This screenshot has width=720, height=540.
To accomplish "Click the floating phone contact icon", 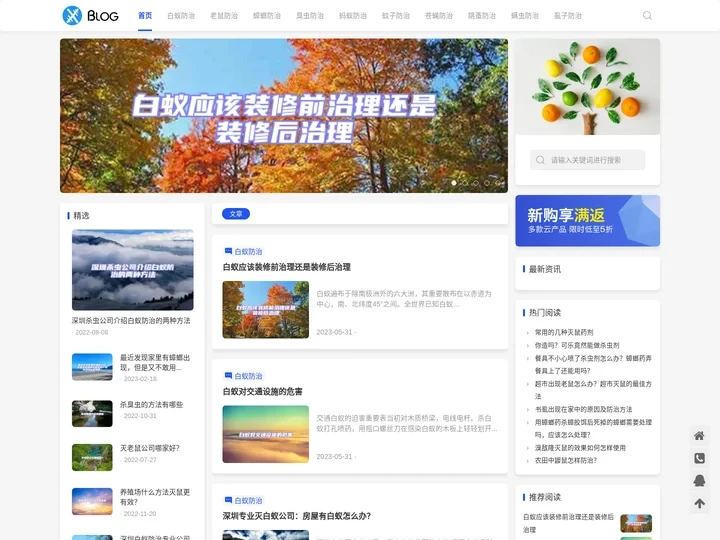I will coord(699,458).
